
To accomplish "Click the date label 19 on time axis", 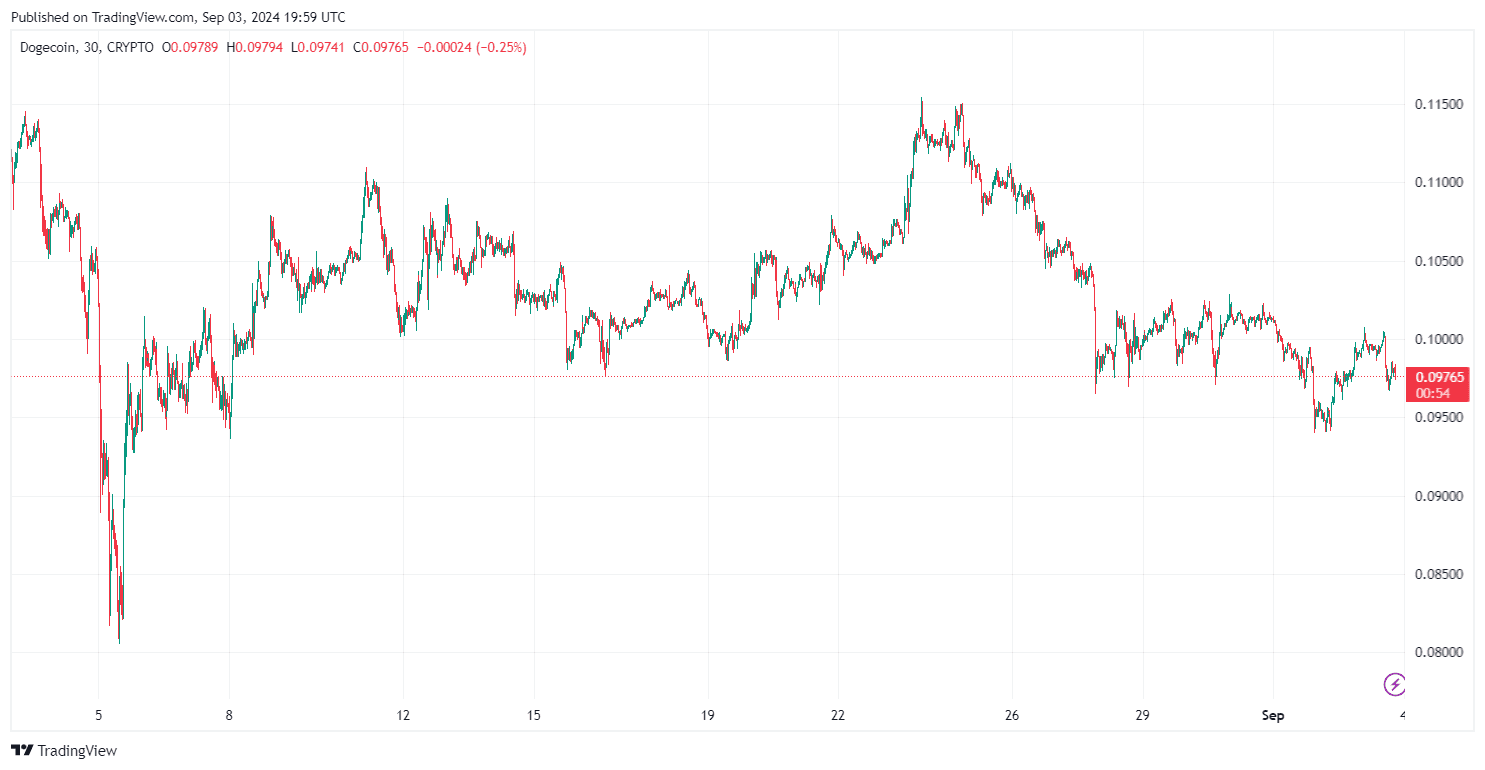I will click(708, 715).
